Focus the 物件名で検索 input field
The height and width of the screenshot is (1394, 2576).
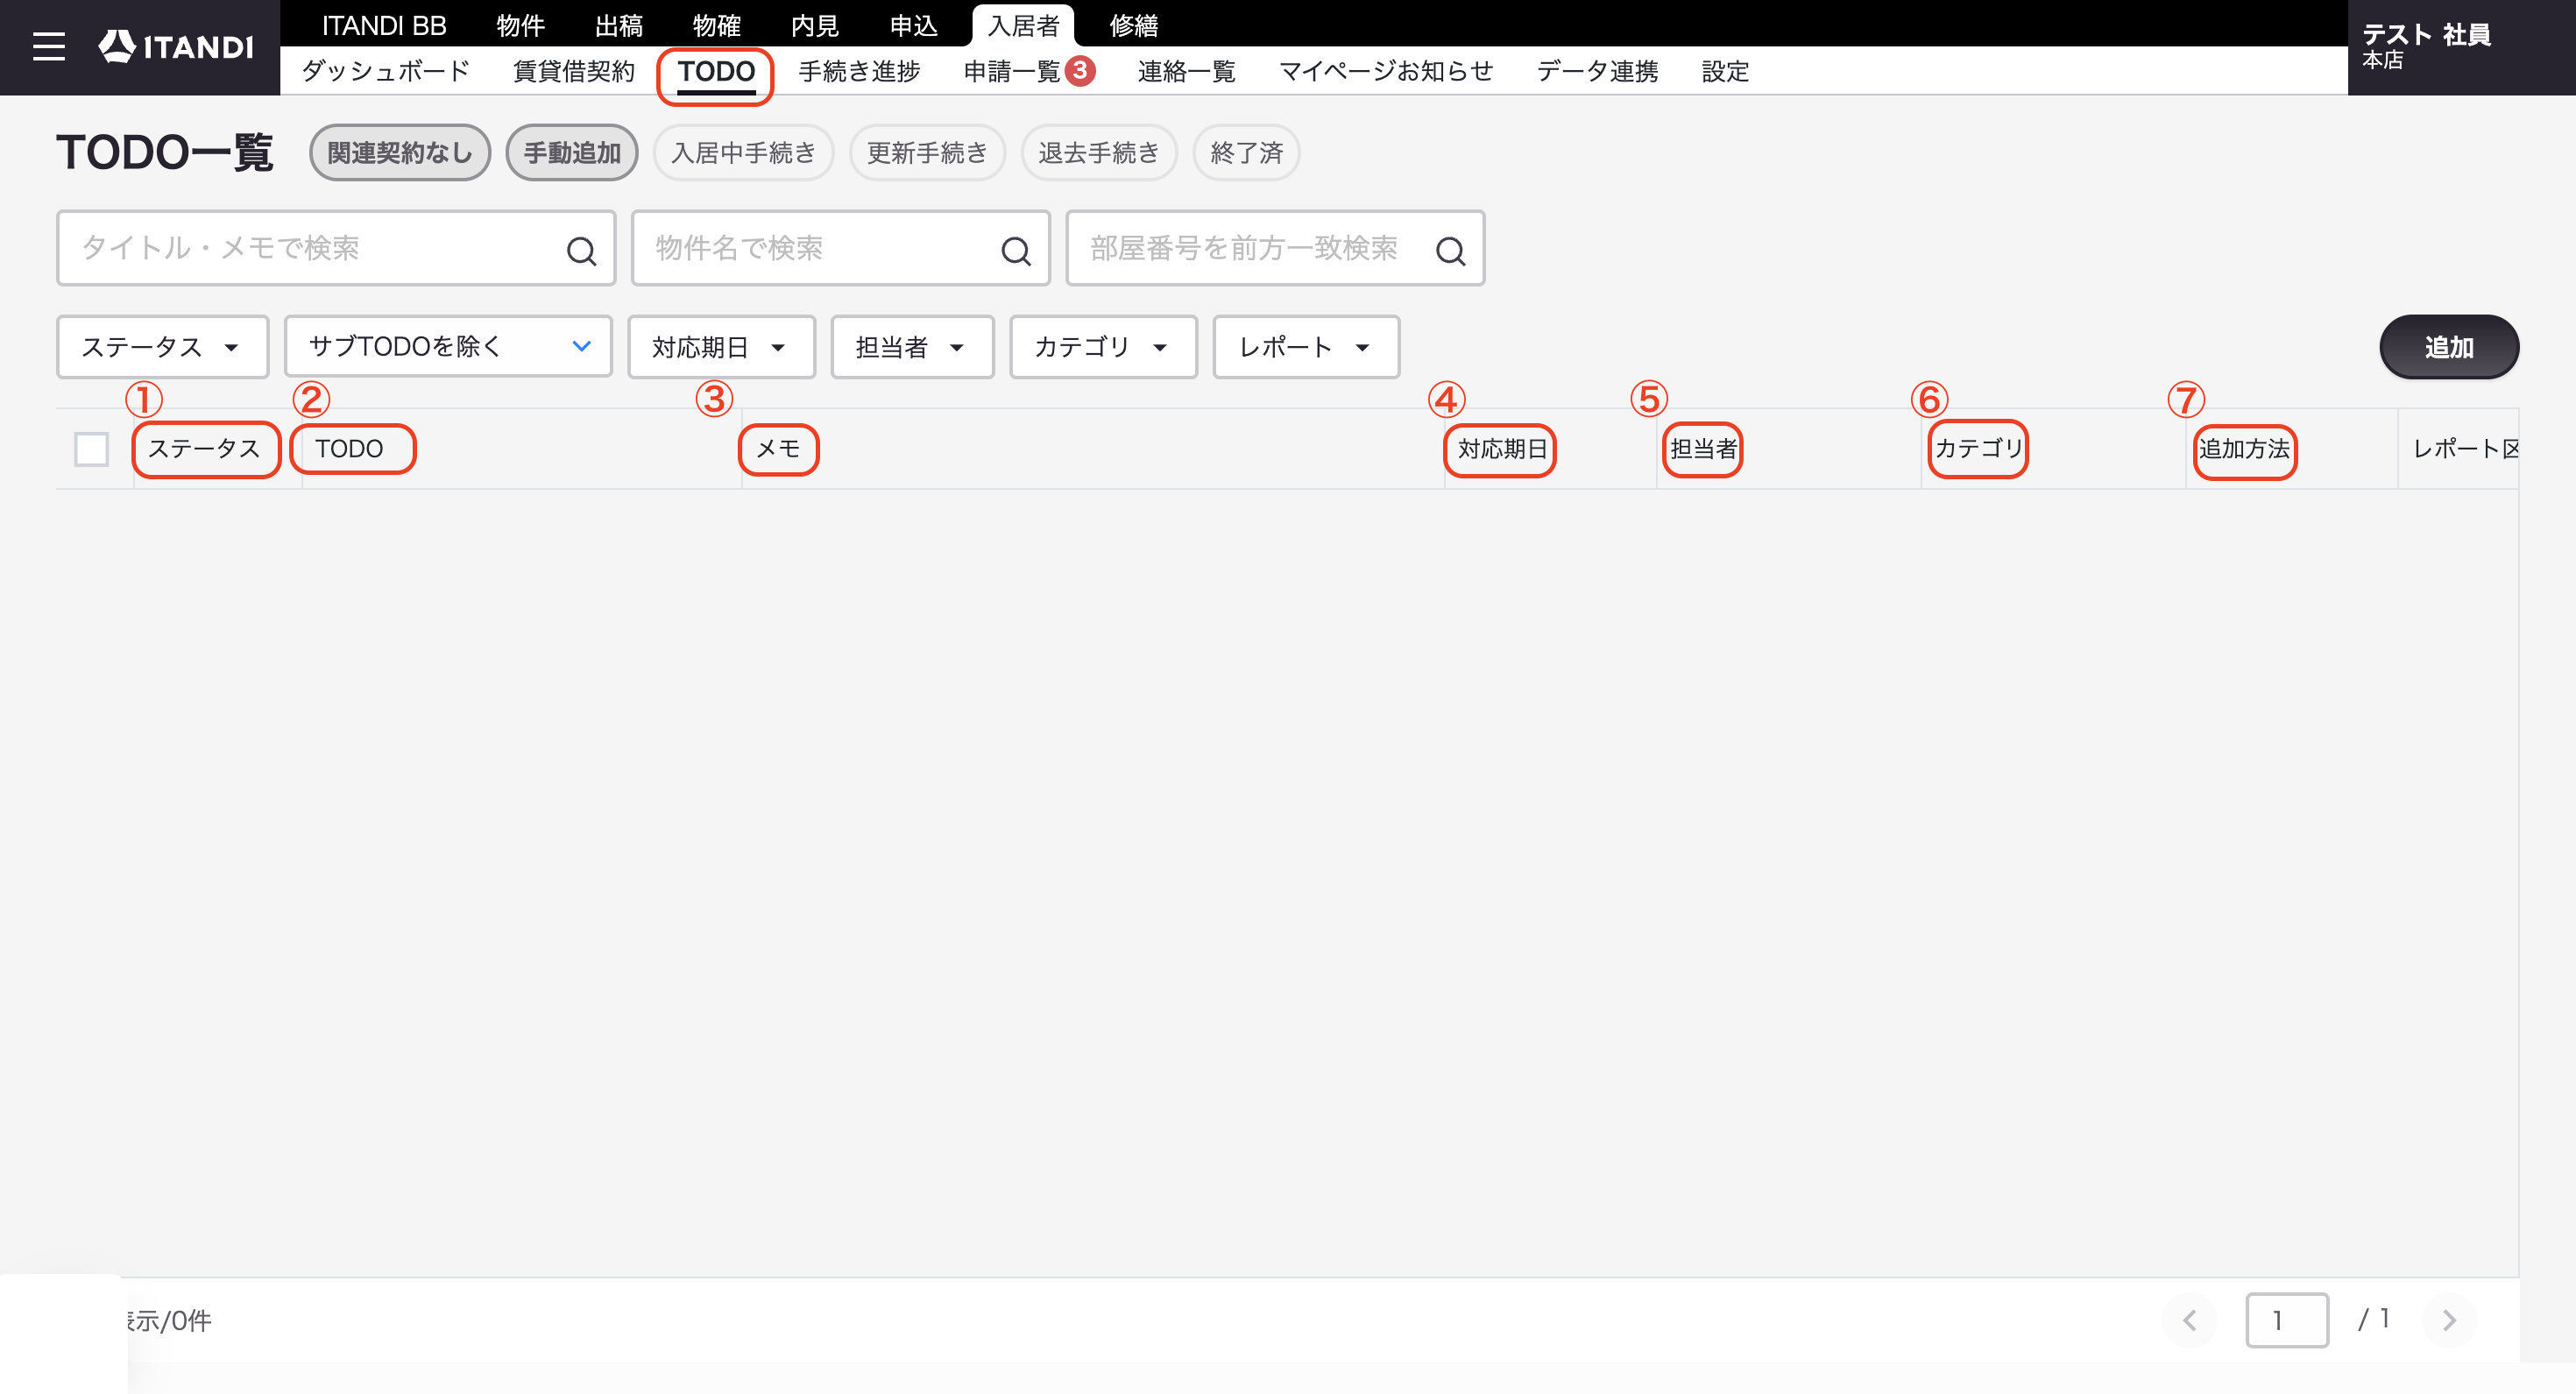840,248
